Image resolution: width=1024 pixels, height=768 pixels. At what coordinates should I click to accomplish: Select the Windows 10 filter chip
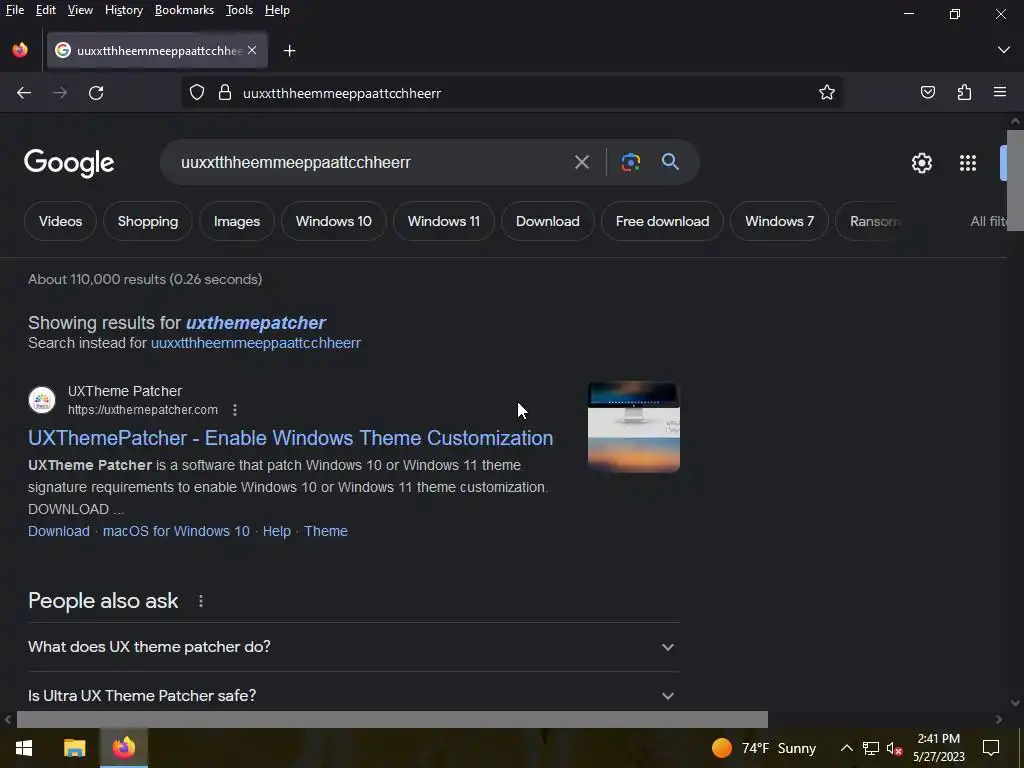334,221
